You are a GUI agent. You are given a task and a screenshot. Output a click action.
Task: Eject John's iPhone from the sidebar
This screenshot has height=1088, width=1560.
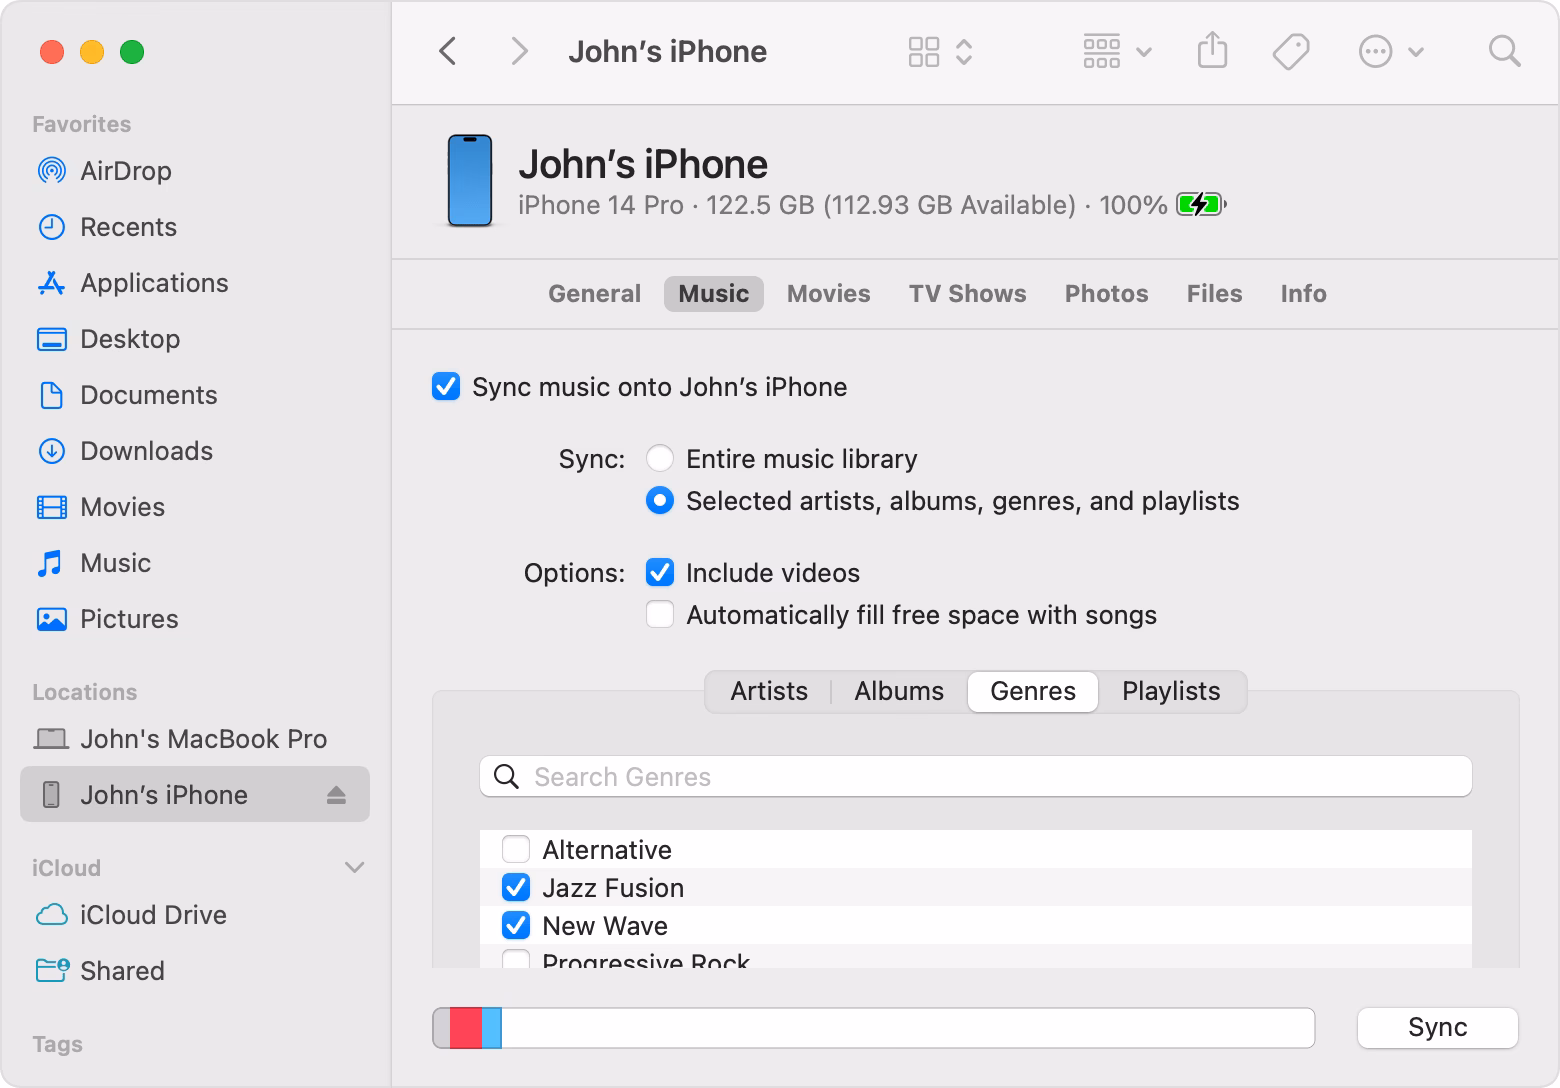click(x=336, y=794)
